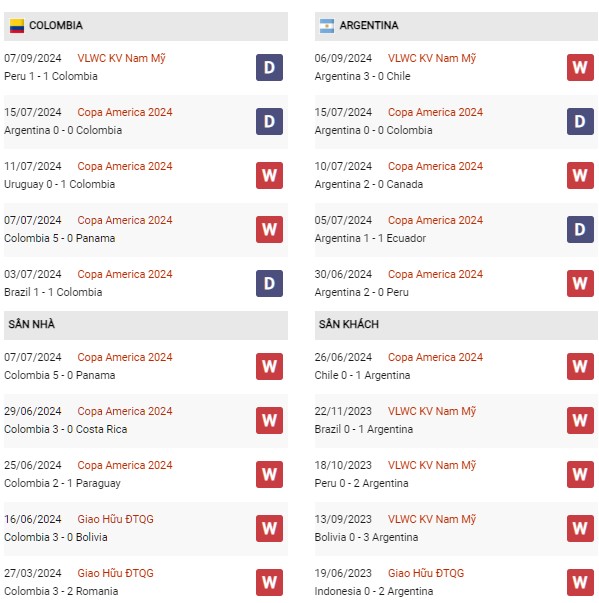Image resolution: width=599 pixels, height=603 pixels.
Task: Click the Bolivia 0 - 3 Argentina result
Action: [366, 537]
